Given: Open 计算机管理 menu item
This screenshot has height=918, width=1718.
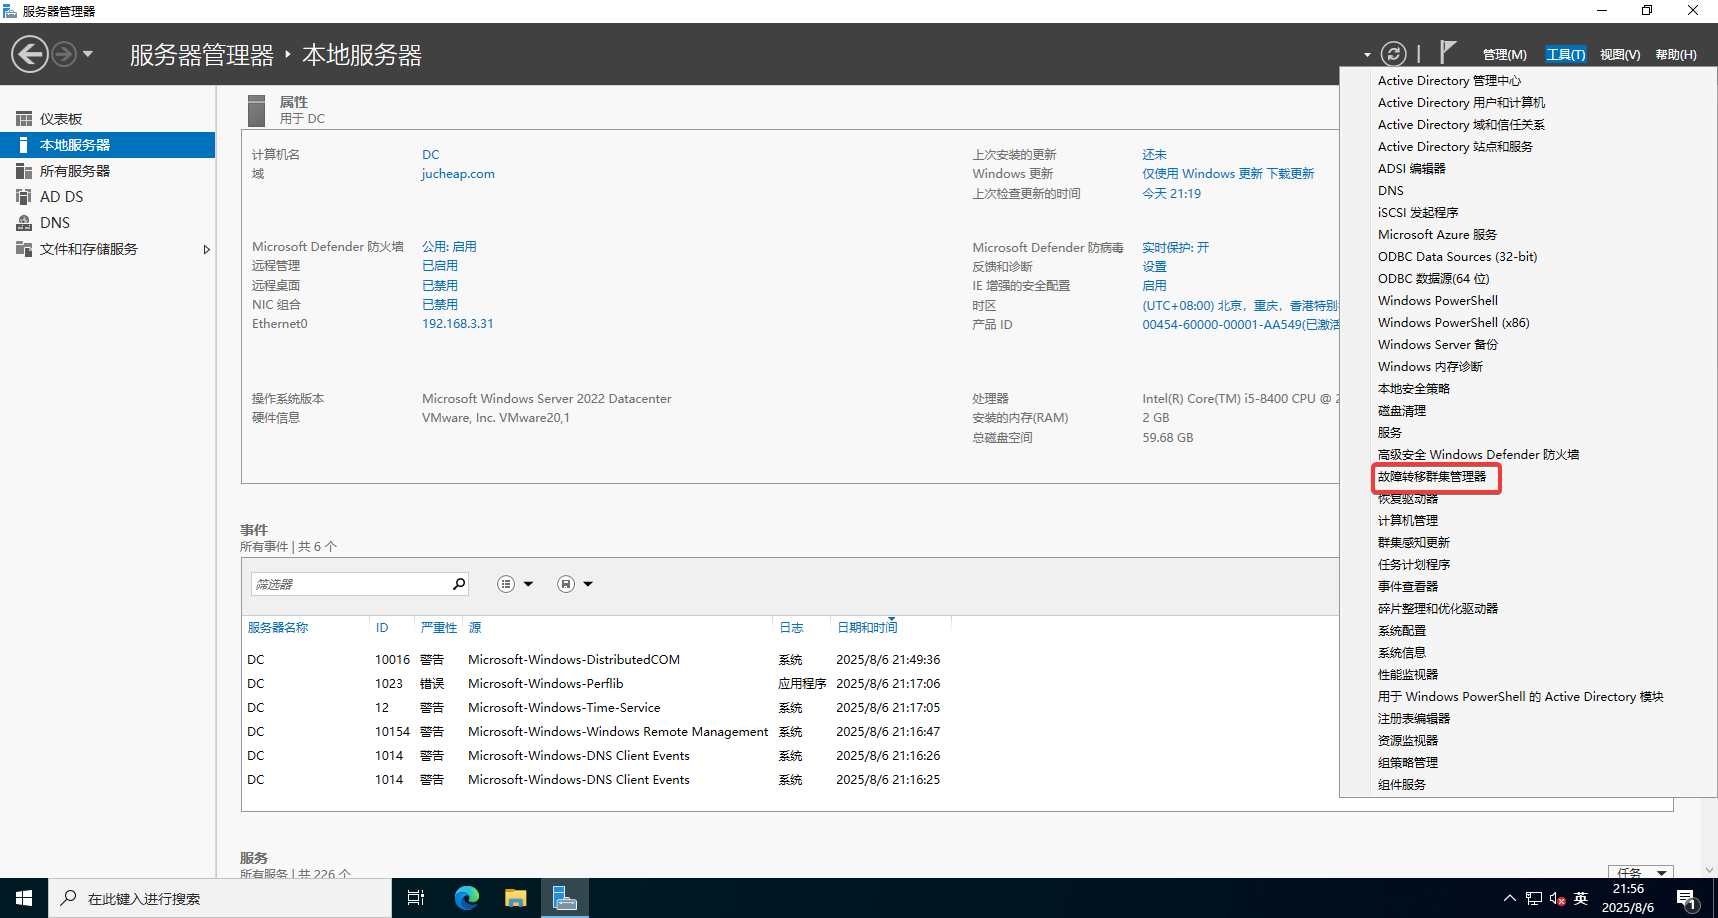Looking at the screenshot, I should click(x=1407, y=521).
